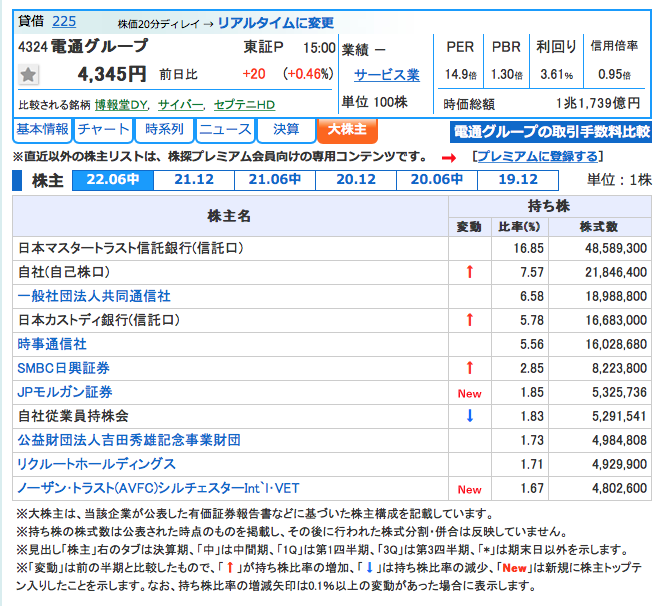Click the 21,846,400 share count
The width and height of the screenshot is (663, 606).
coord(616,272)
